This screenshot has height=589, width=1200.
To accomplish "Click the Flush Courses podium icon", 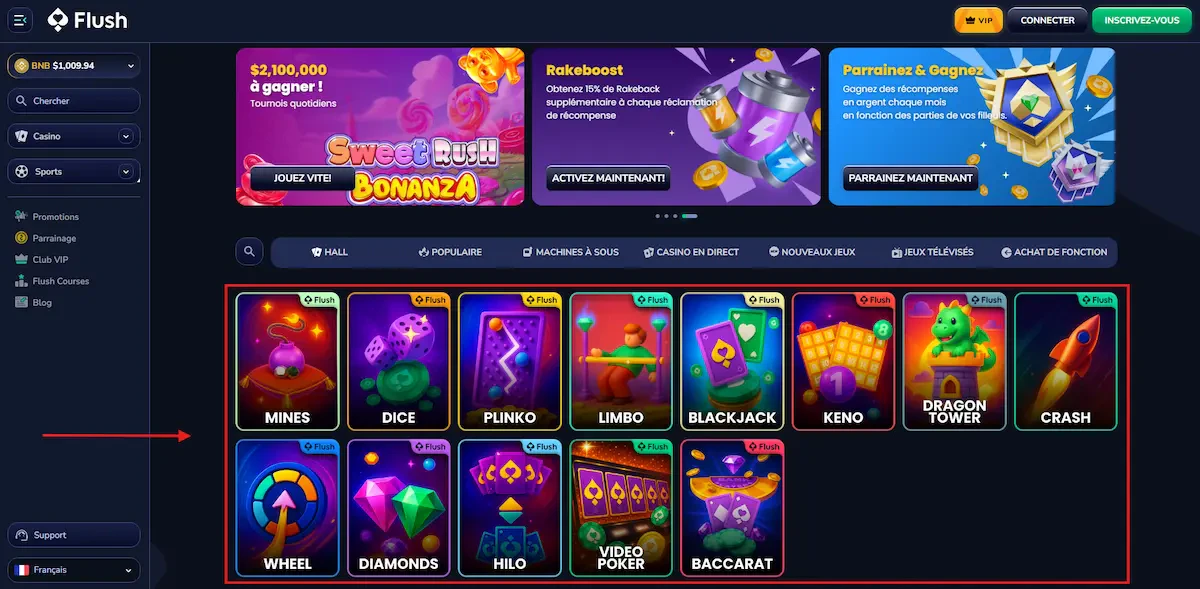I will pyautogui.click(x=21, y=281).
